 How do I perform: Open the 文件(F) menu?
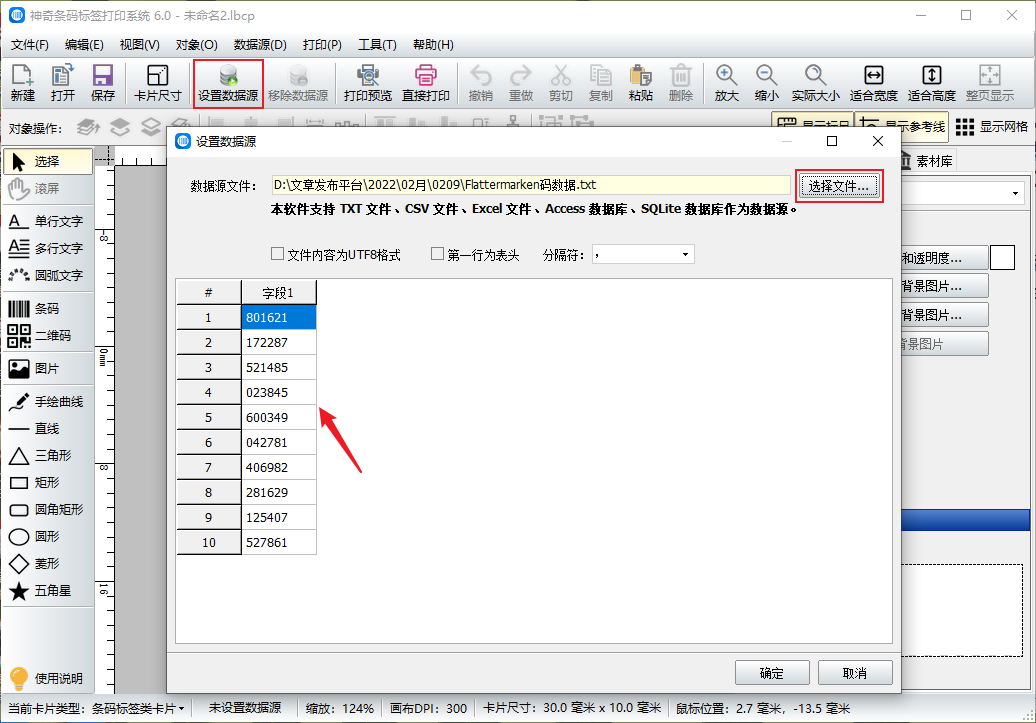click(30, 45)
